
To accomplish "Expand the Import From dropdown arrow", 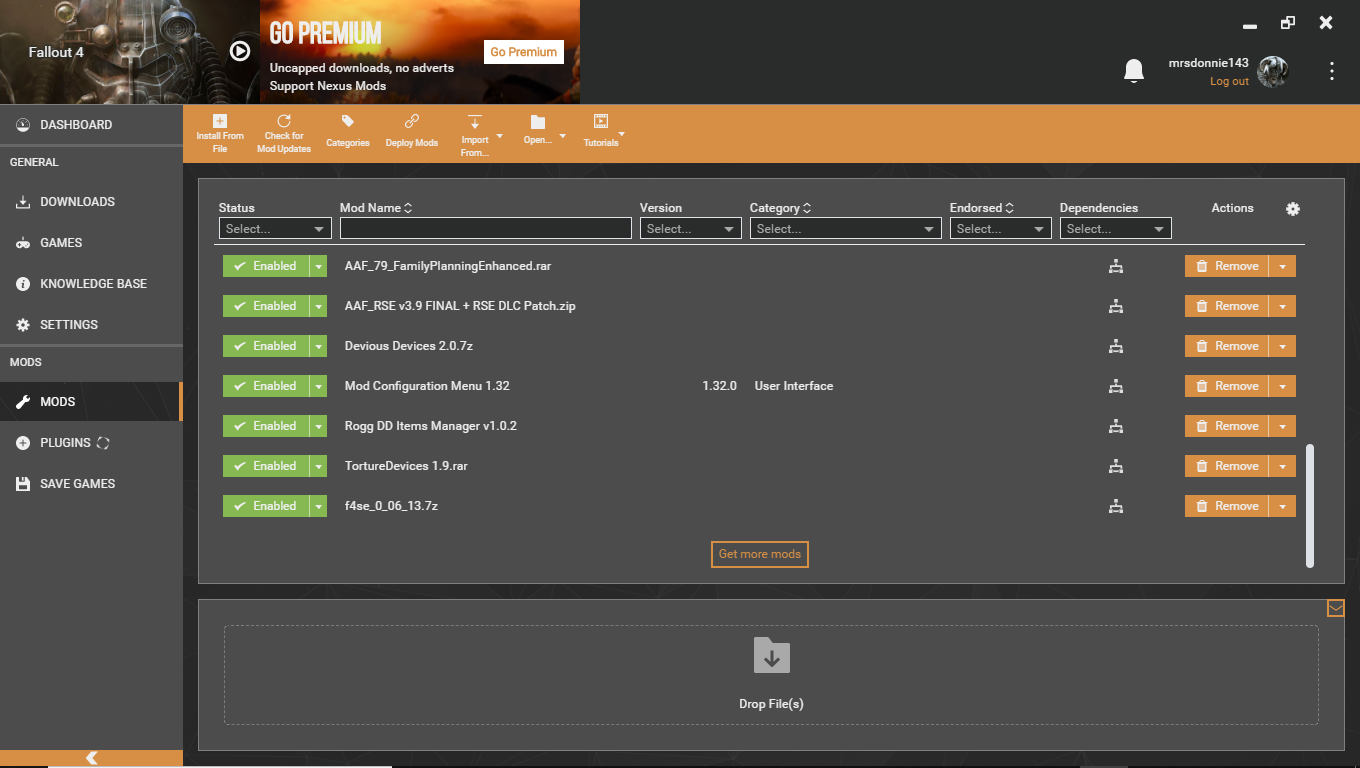I will (x=499, y=136).
